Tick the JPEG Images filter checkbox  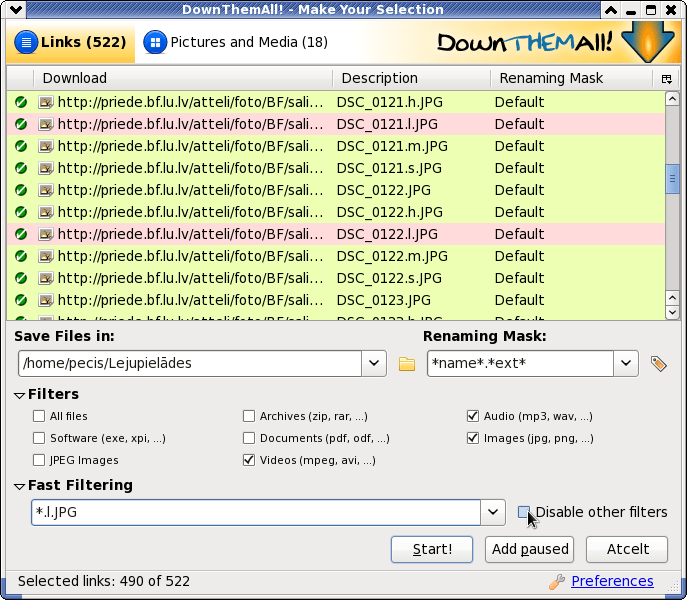[x=39, y=460]
